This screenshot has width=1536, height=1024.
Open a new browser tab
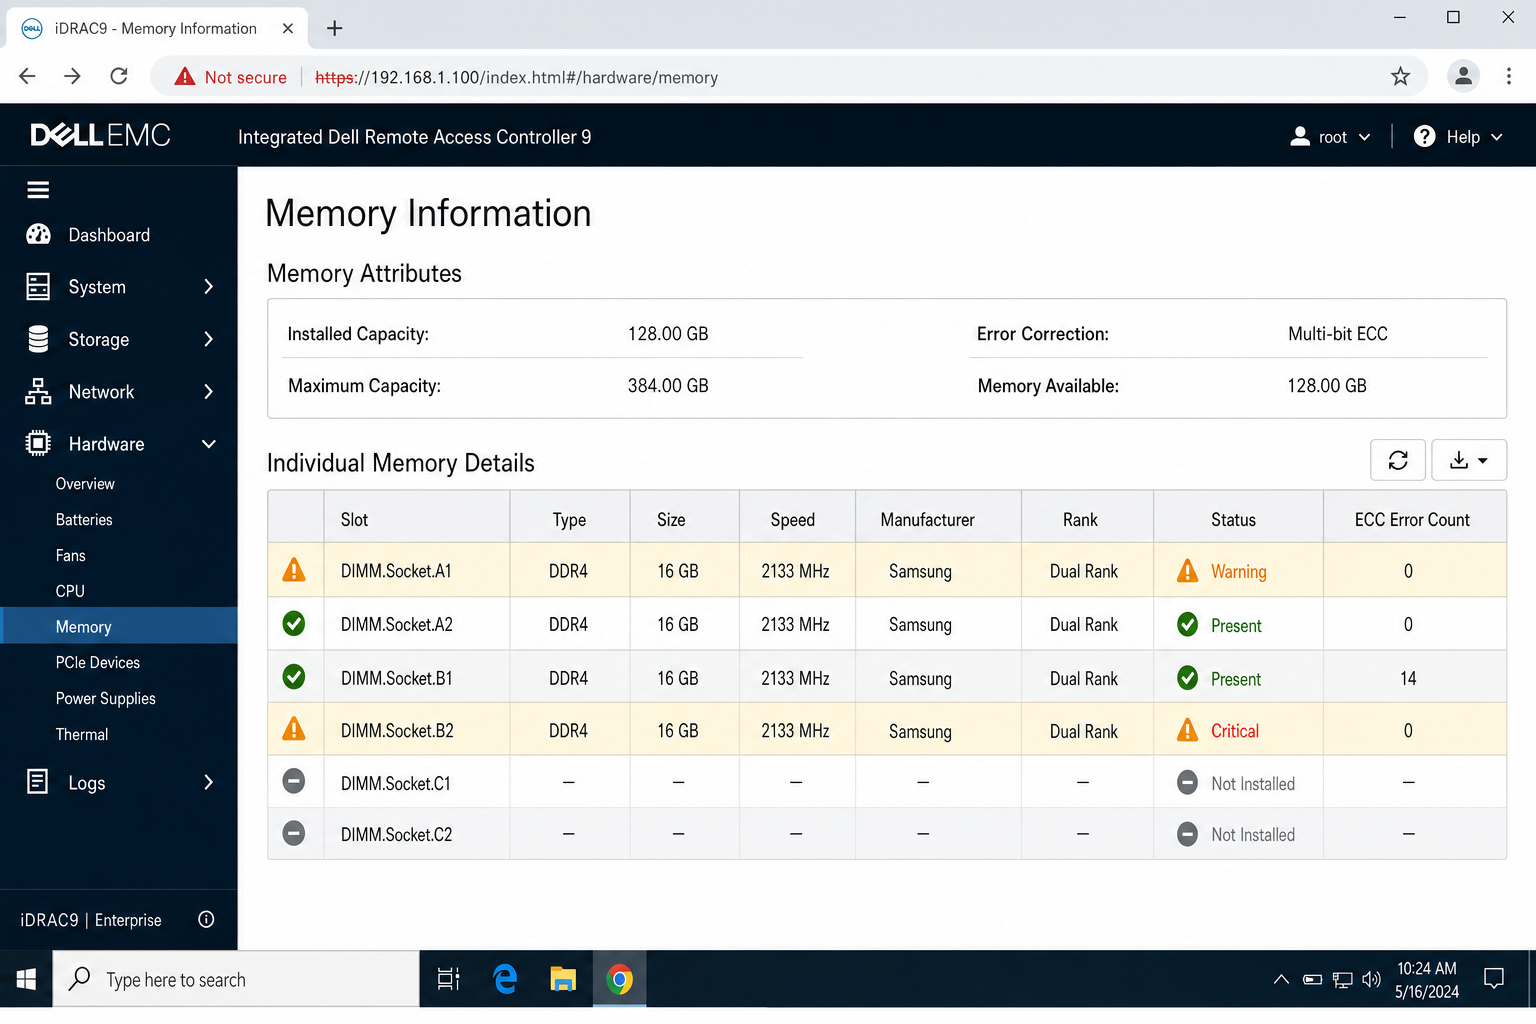coord(335,28)
